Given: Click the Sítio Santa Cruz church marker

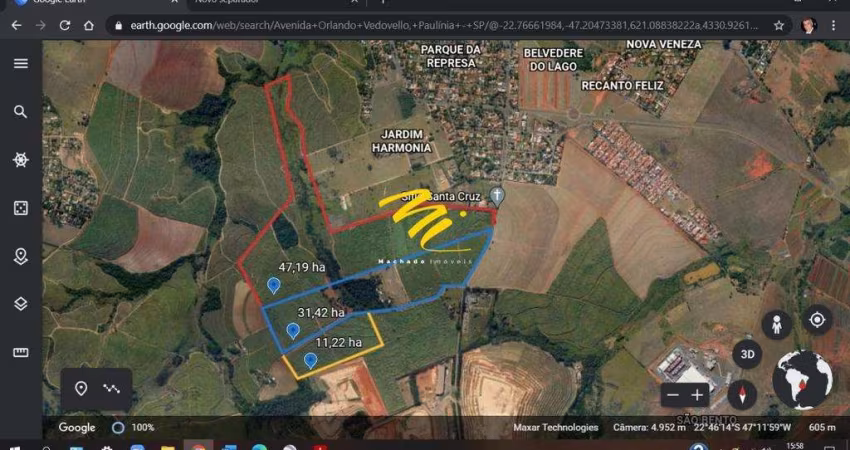Looking at the screenshot, I should point(497,196).
